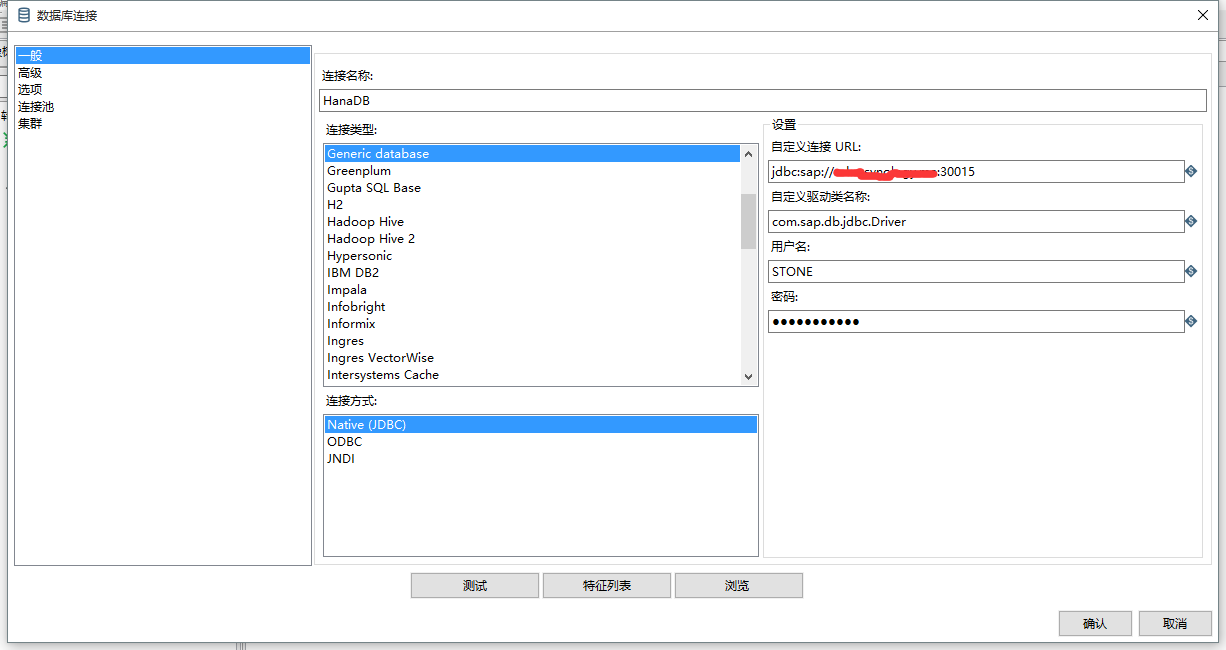Click the variable icon beside custom URL field
The height and width of the screenshot is (650, 1226).
pyautogui.click(x=1191, y=171)
